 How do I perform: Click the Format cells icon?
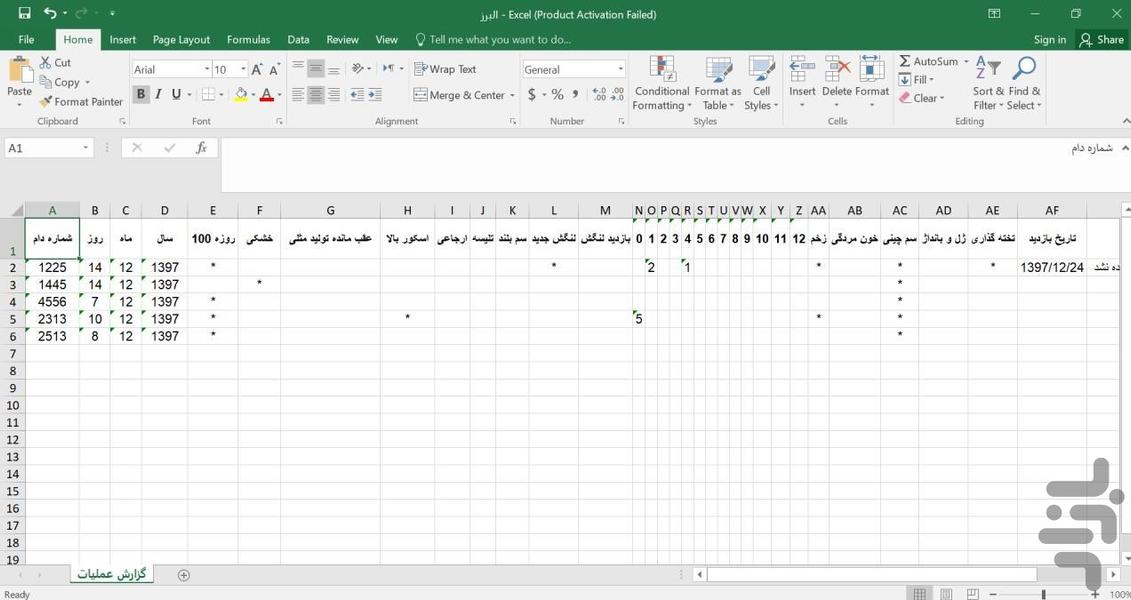pos(871,69)
